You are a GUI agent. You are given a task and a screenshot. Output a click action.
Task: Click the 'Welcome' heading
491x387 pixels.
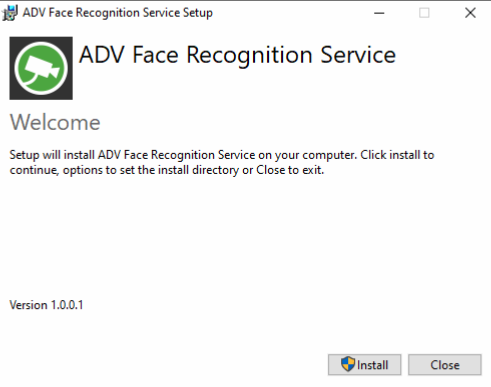click(55, 122)
